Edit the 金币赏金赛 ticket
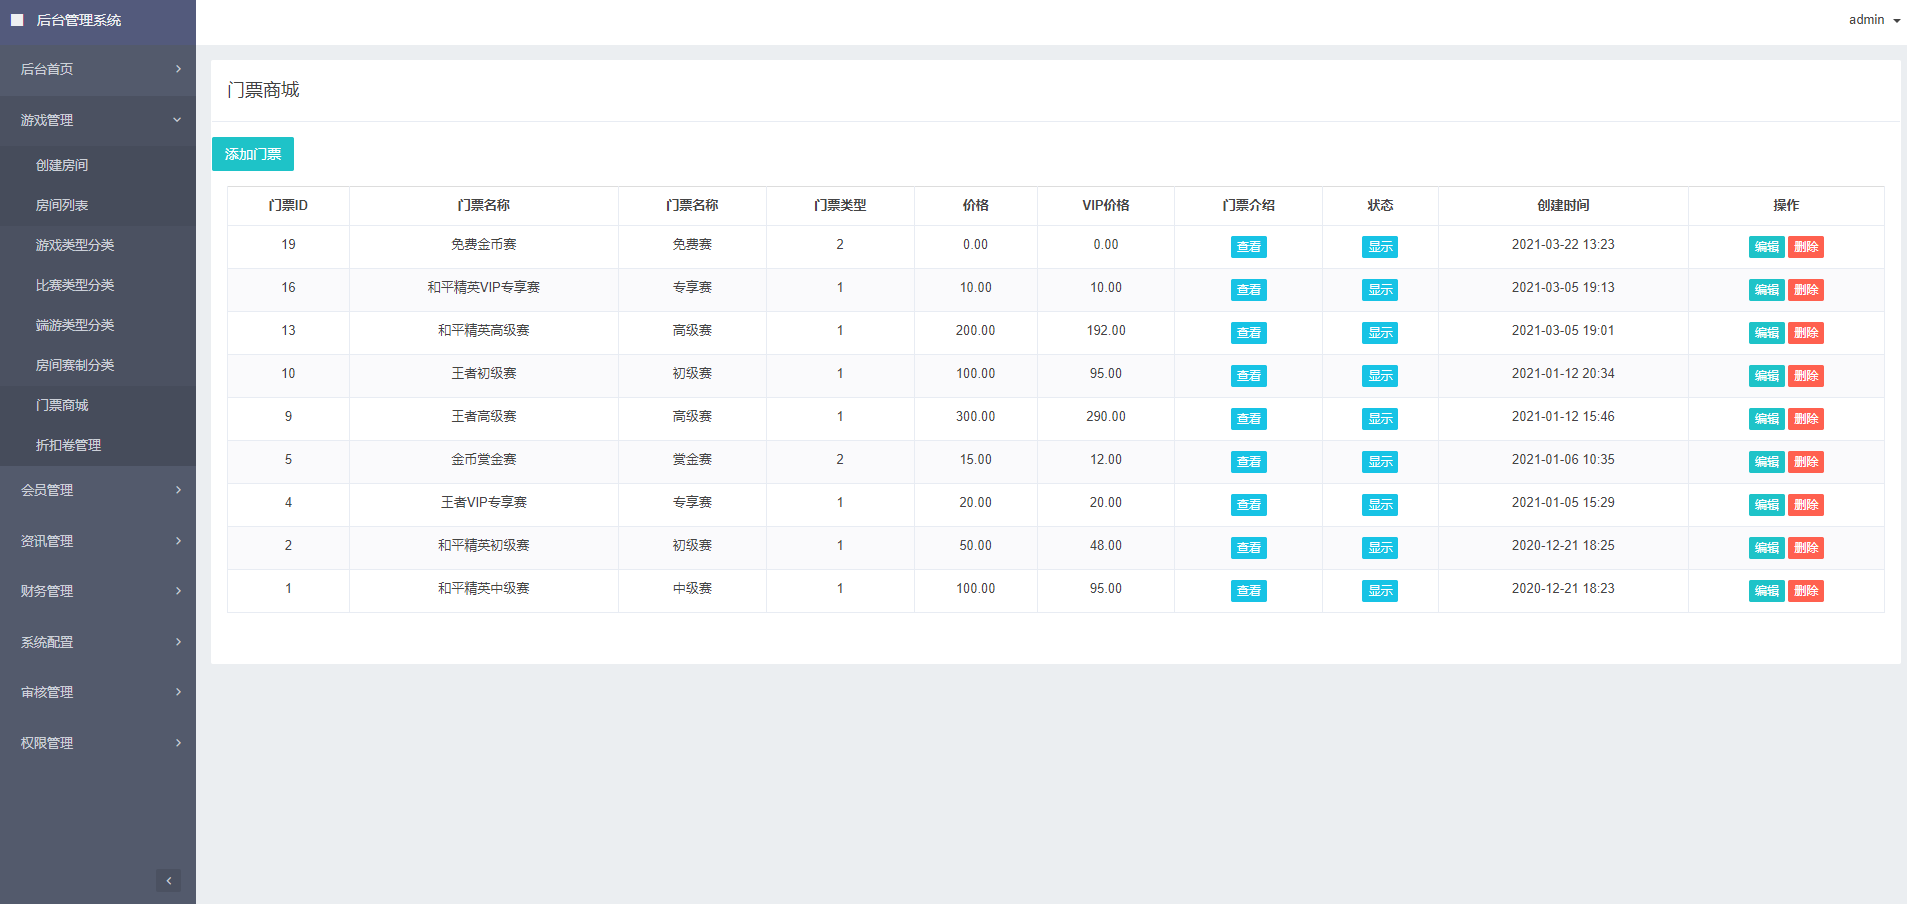 pos(1766,462)
